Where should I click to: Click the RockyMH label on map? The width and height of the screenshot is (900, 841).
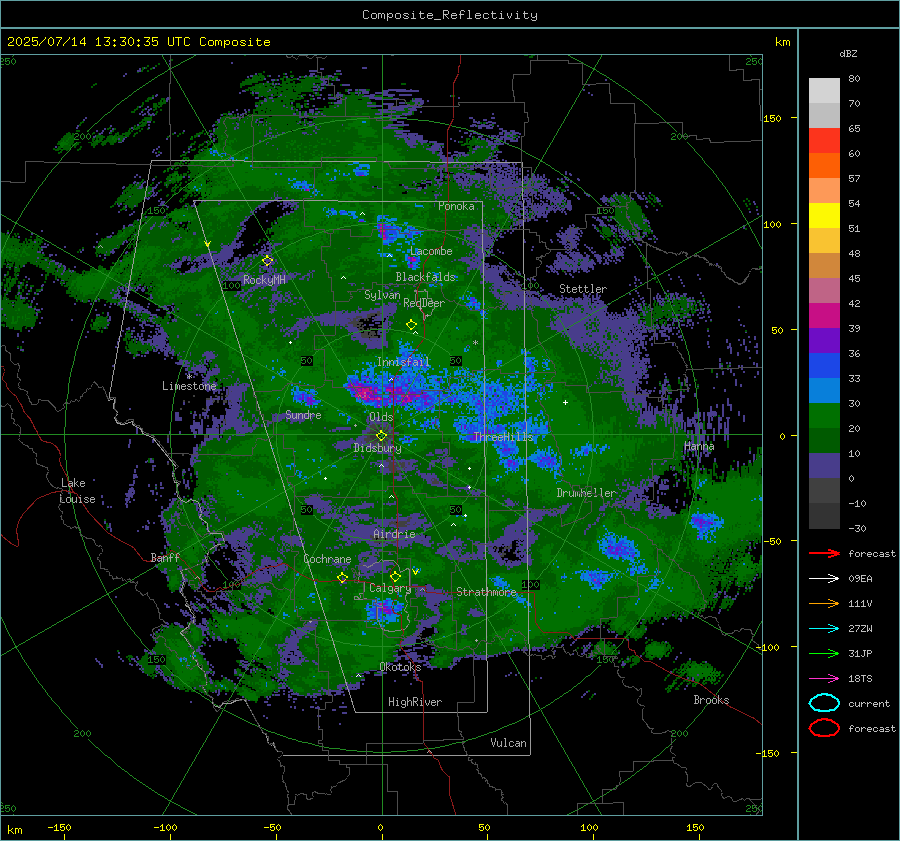(x=264, y=280)
